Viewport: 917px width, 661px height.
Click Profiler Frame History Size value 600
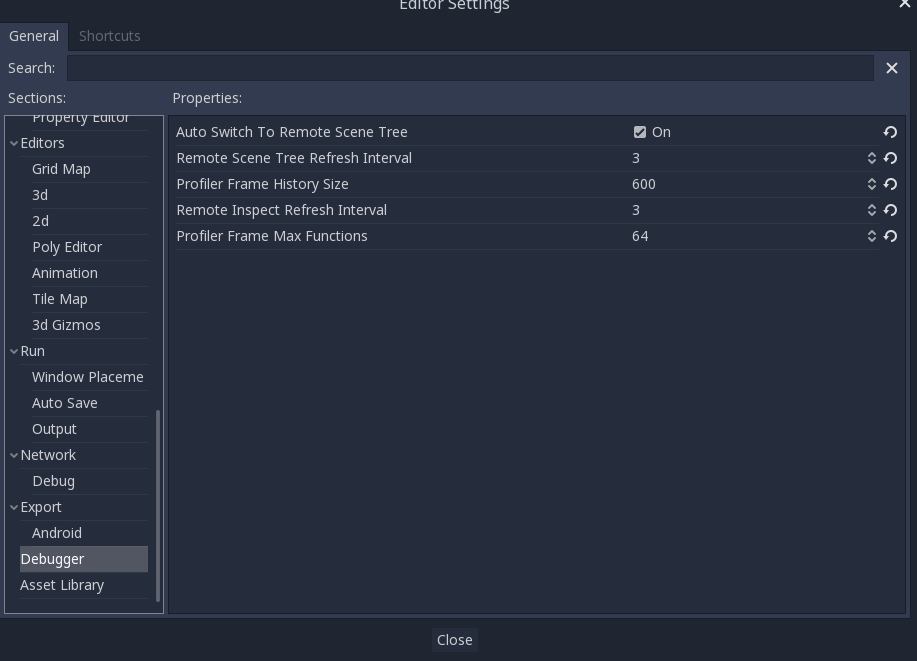[x=643, y=184]
